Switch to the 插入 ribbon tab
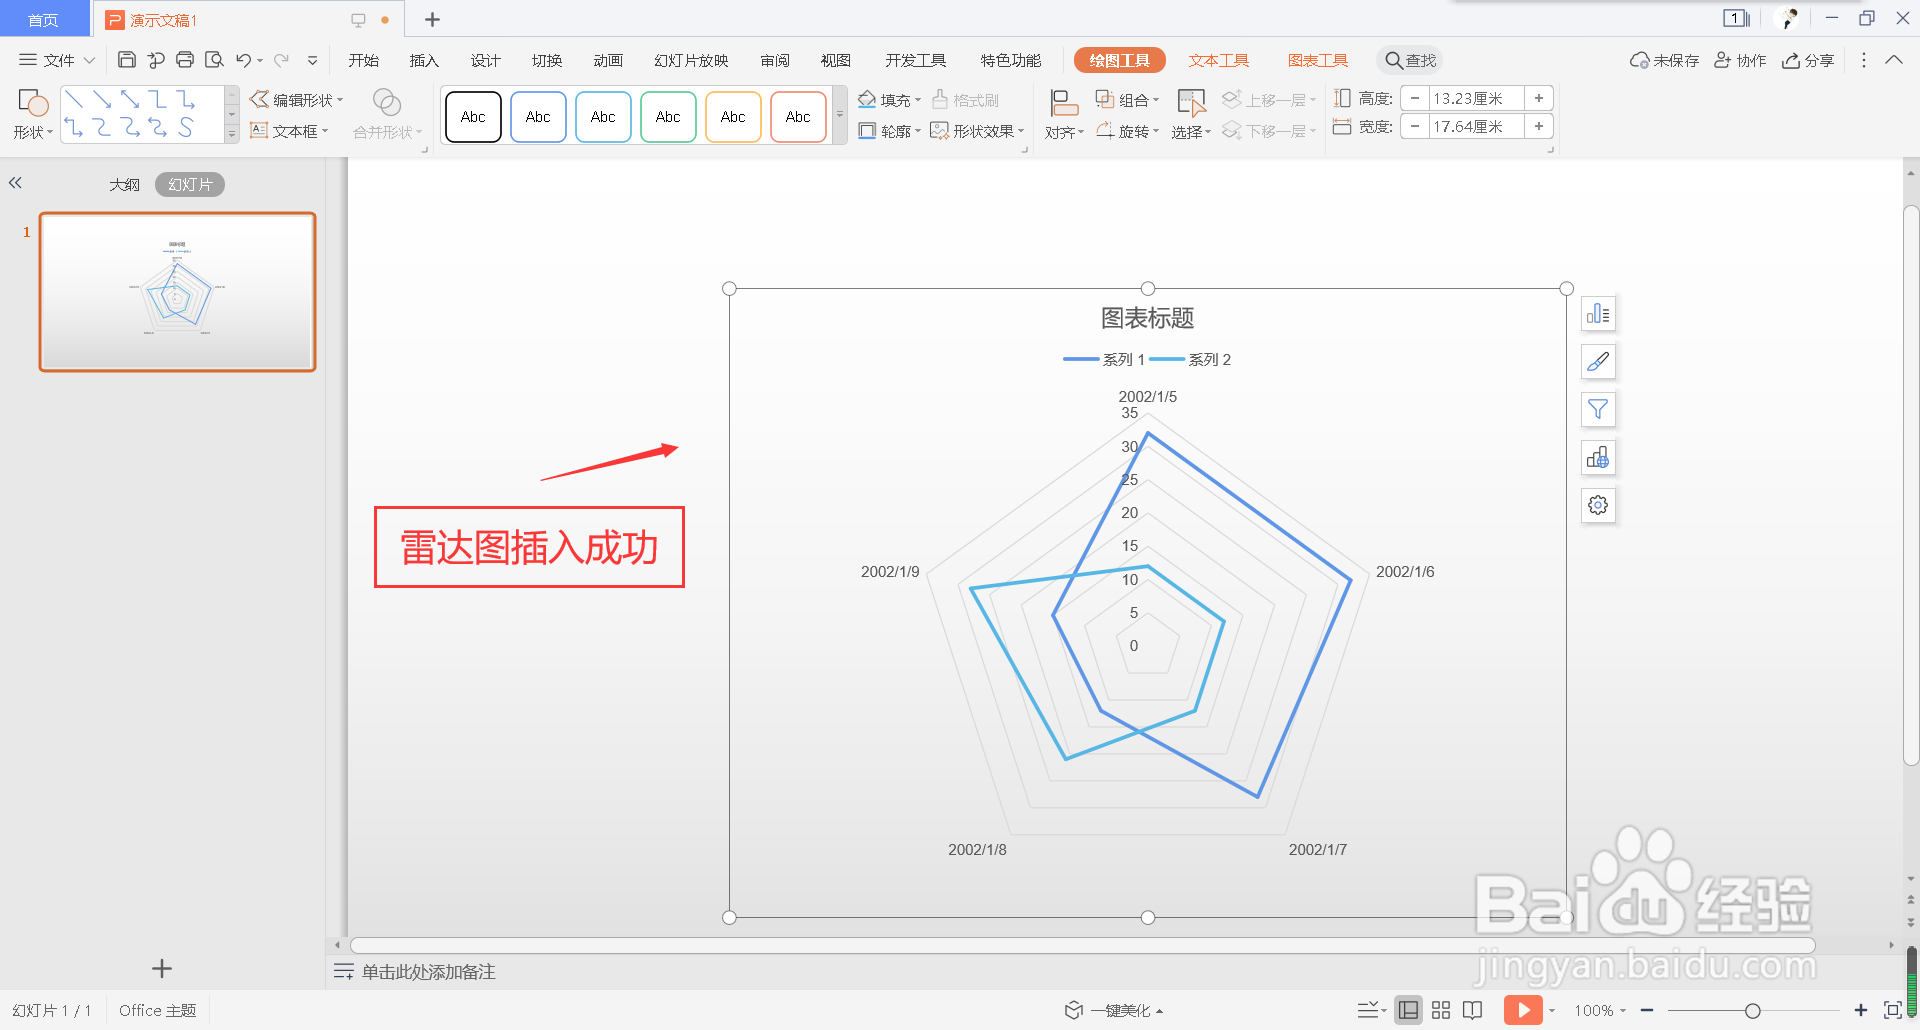The height and width of the screenshot is (1030, 1920). [x=423, y=60]
